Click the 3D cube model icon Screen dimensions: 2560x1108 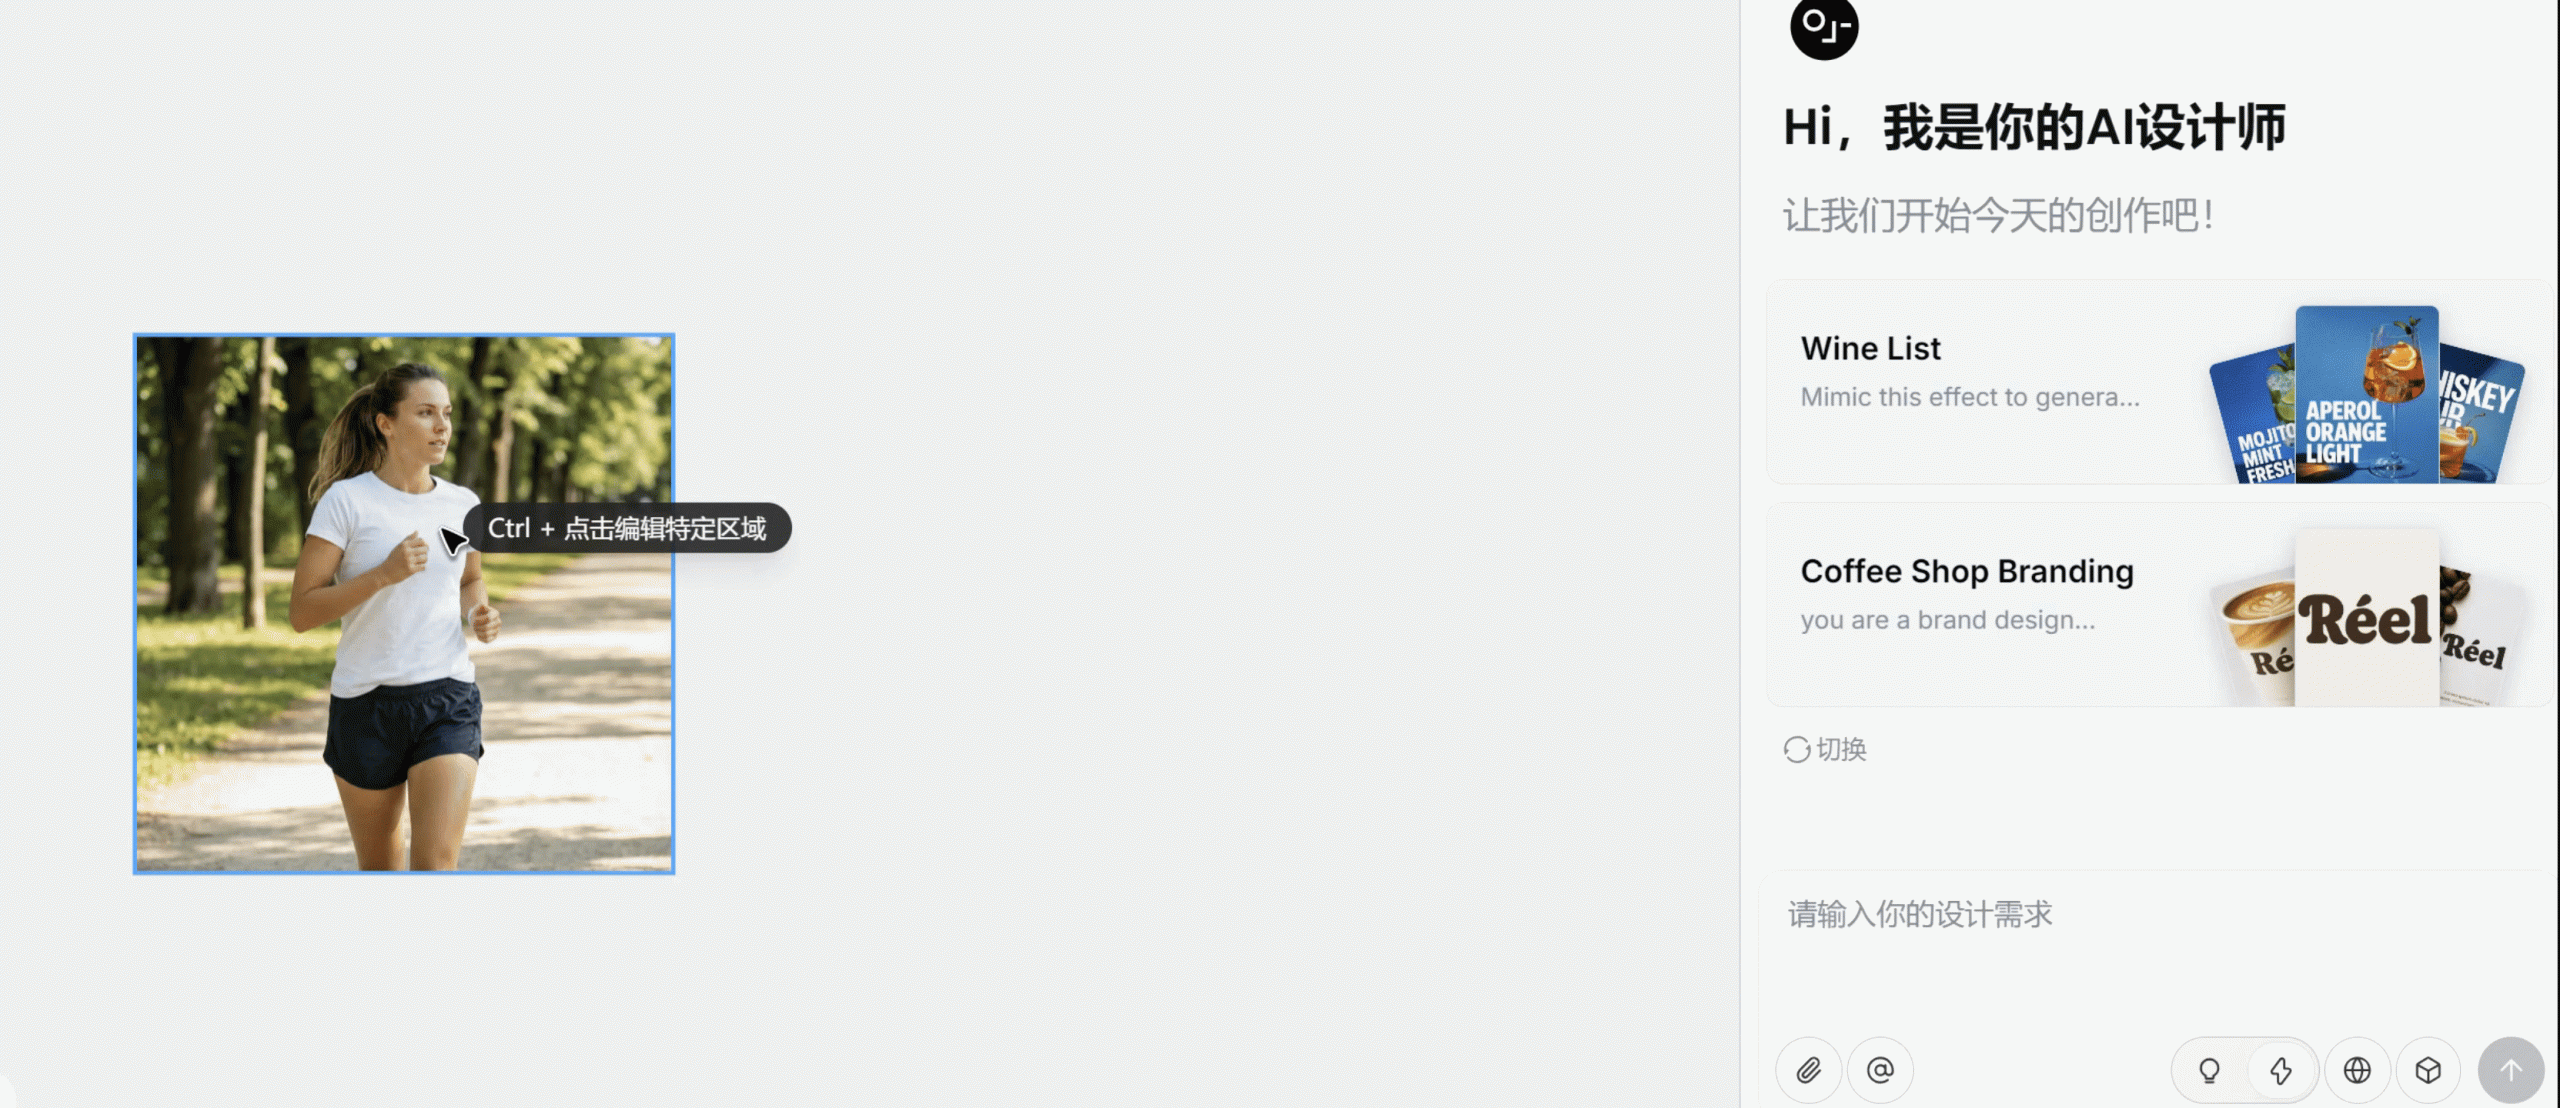click(2428, 1071)
